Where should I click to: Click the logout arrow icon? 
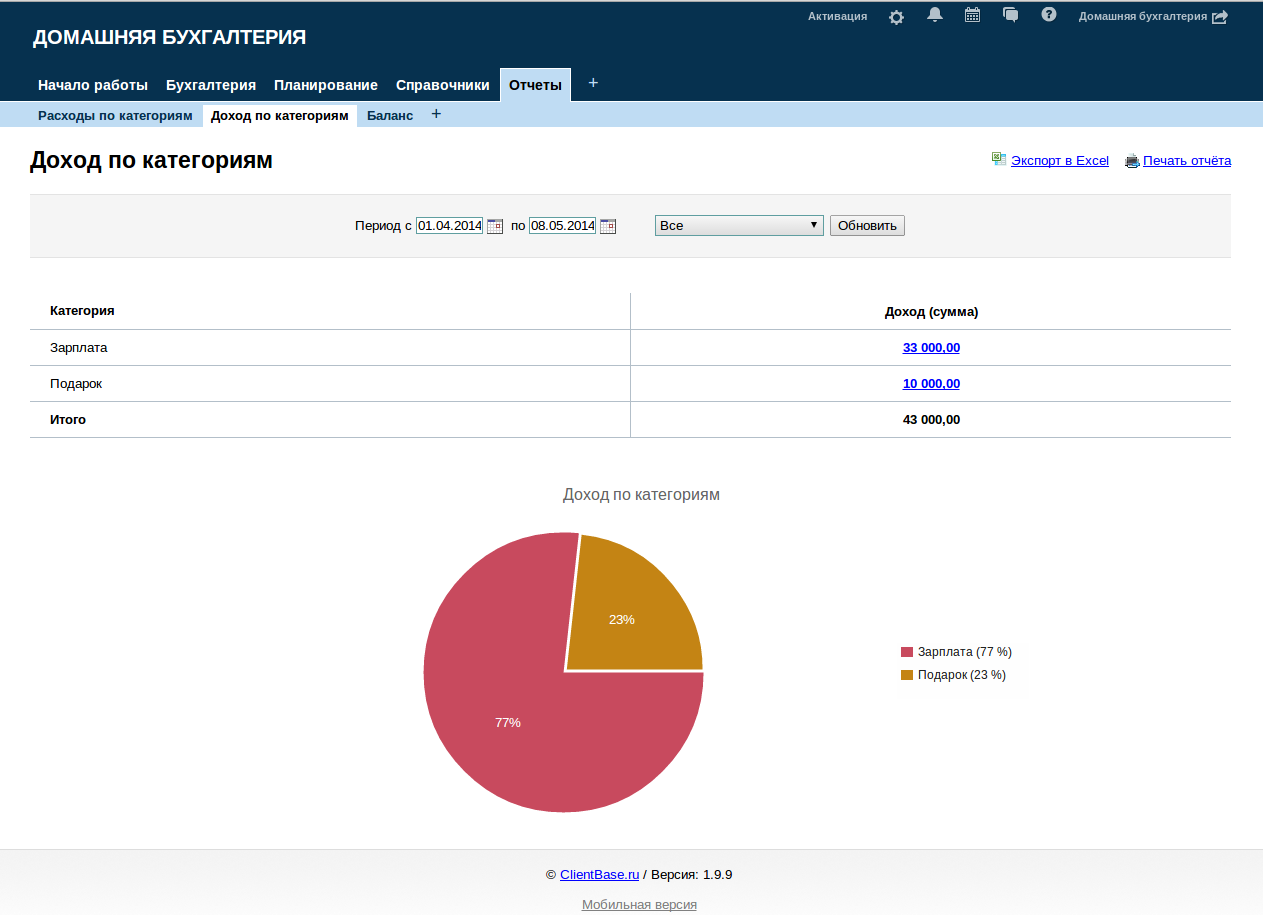coord(1220,17)
